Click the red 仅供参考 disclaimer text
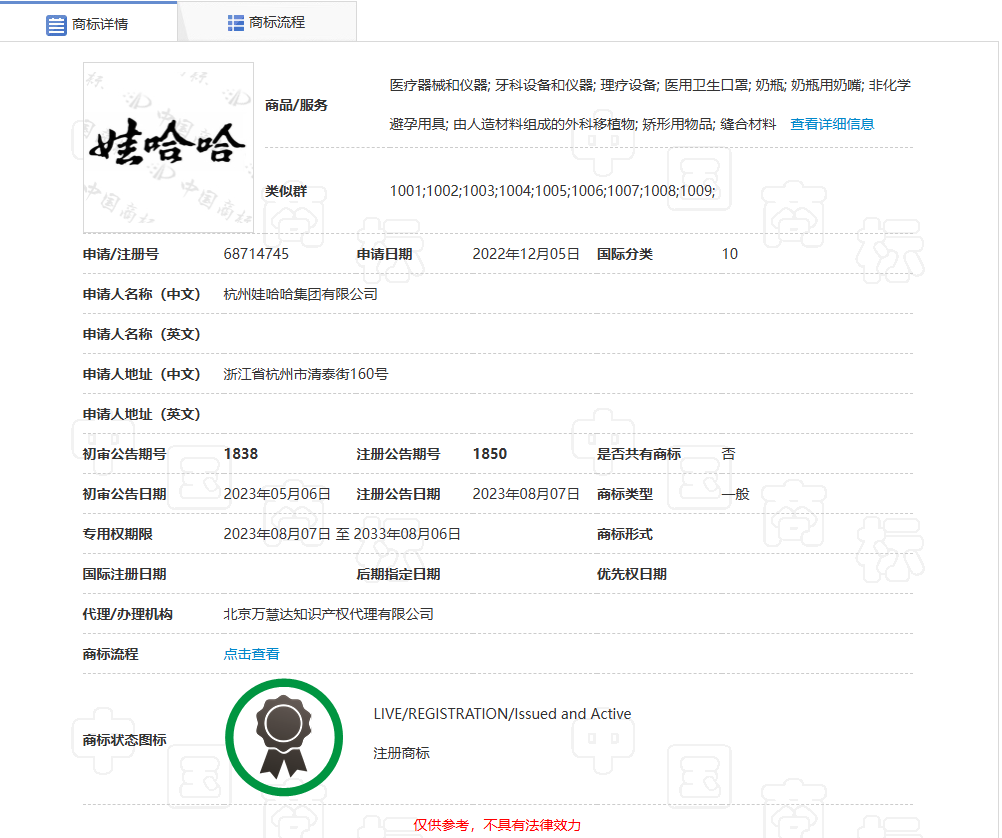 497,825
